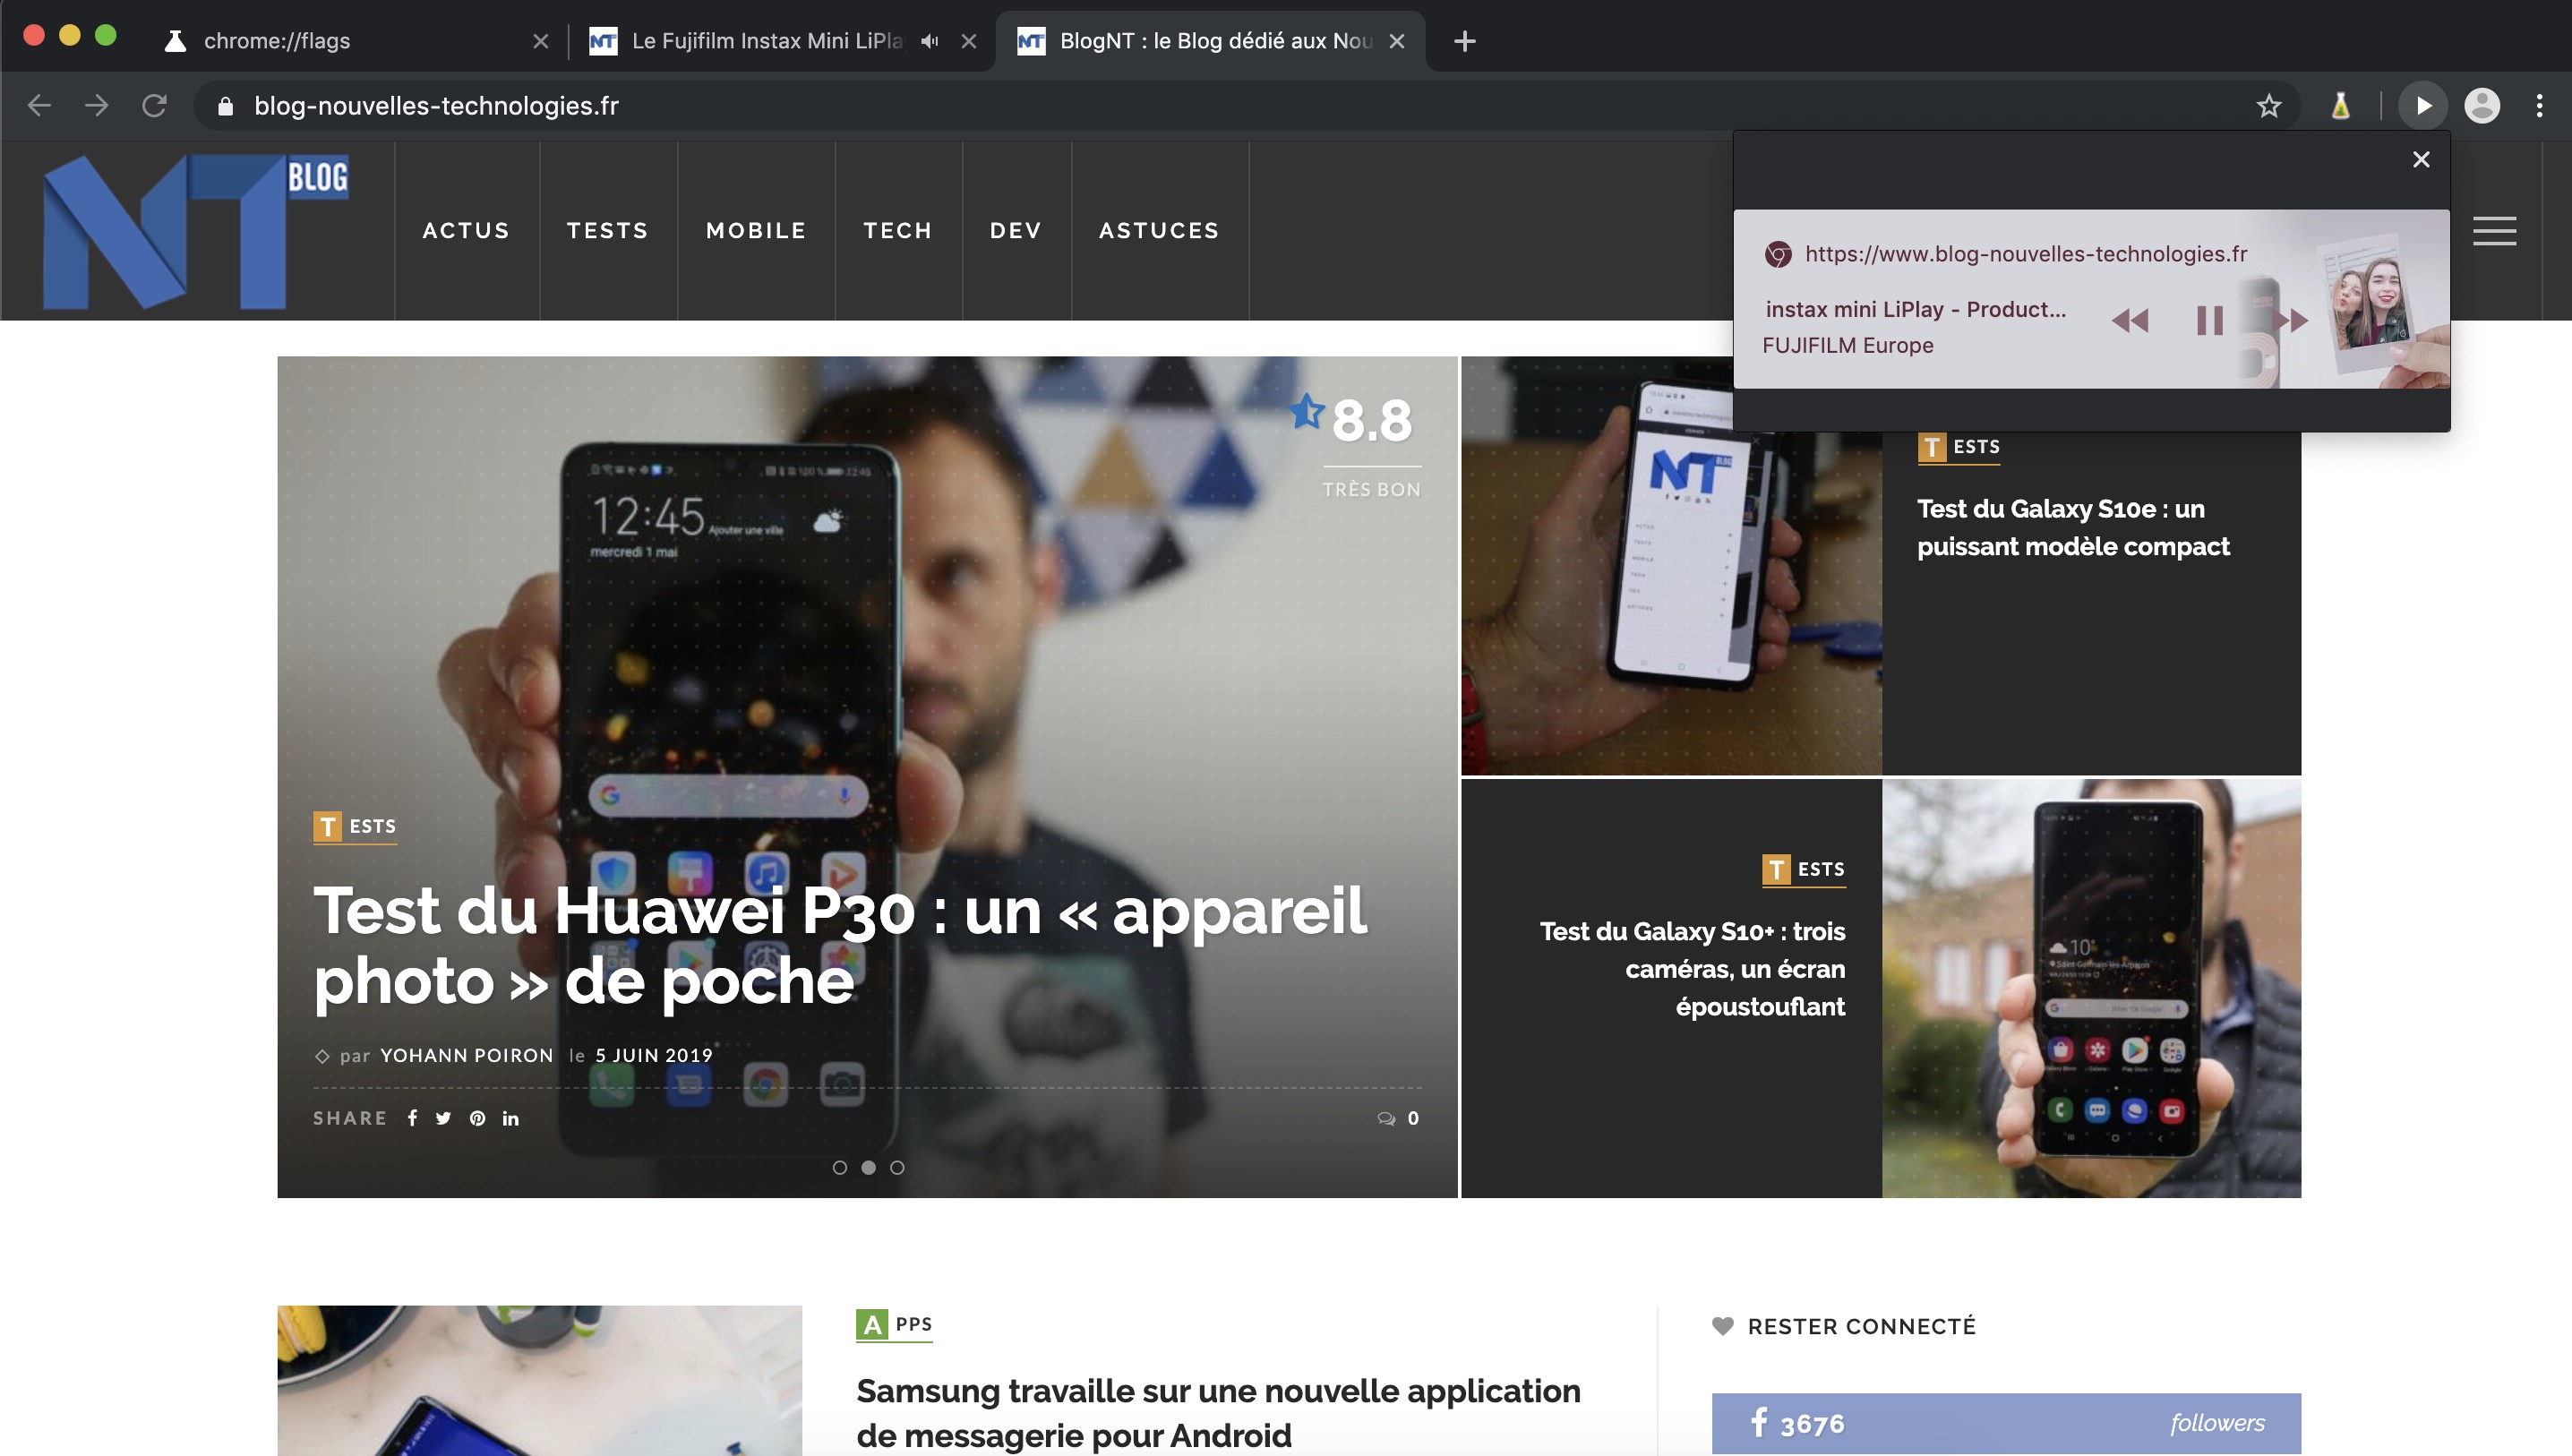Select the active middle carousel dot

point(868,1167)
